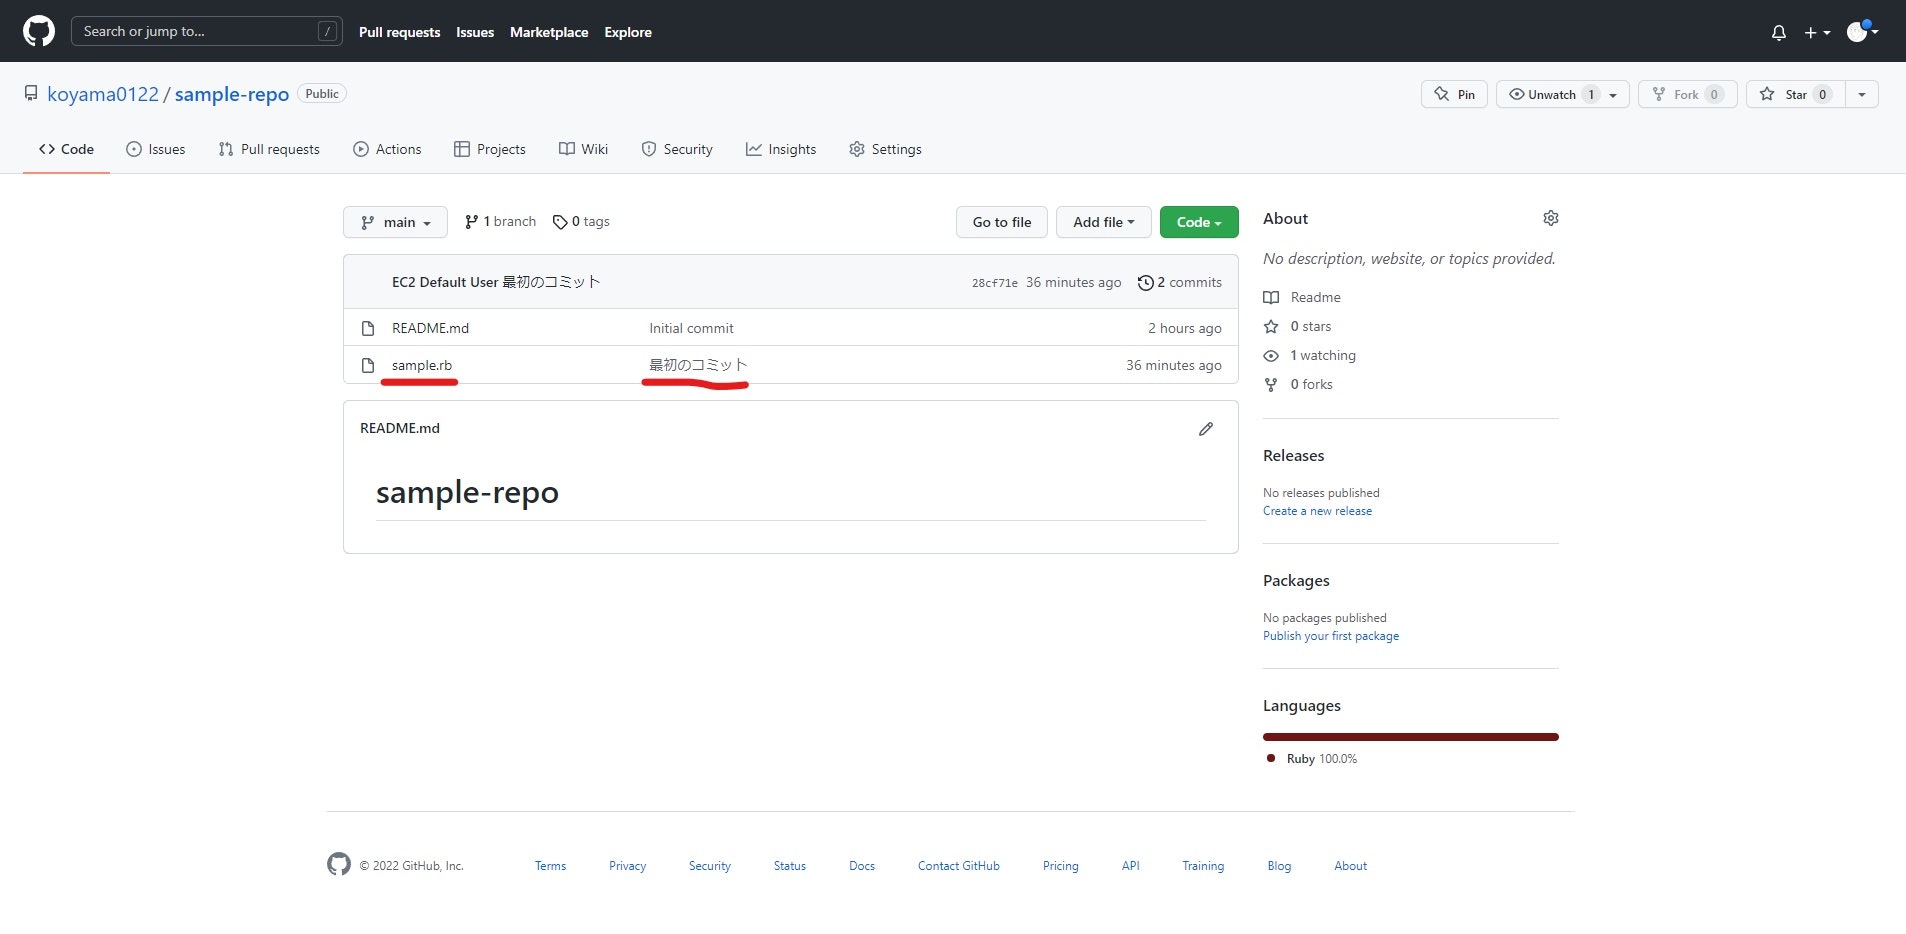Open the sample-repo repository link
This screenshot has width=1906, height=934.
(232, 94)
